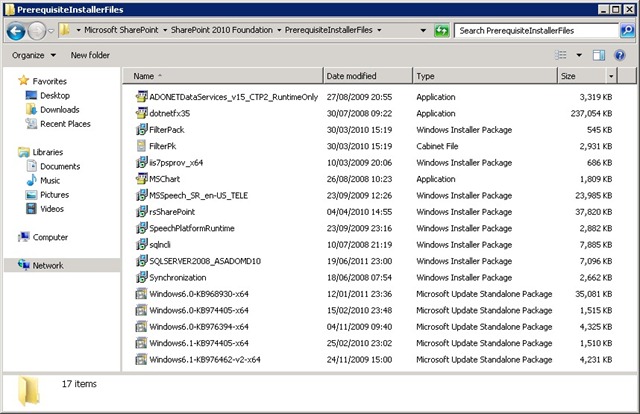Sort files by Date modified column
640x414 pixels.
pos(352,76)
